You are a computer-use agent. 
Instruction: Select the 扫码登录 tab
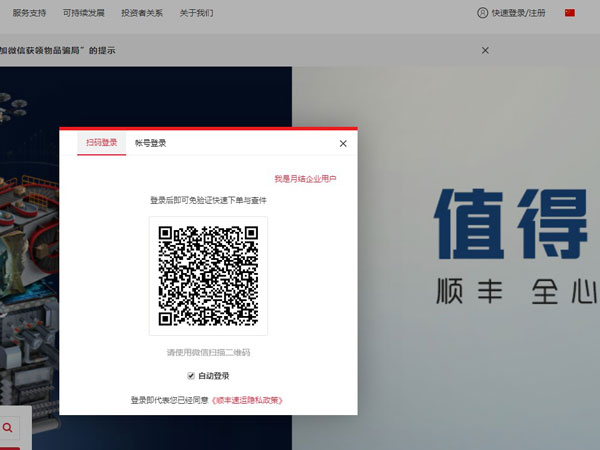coord(102,143)
